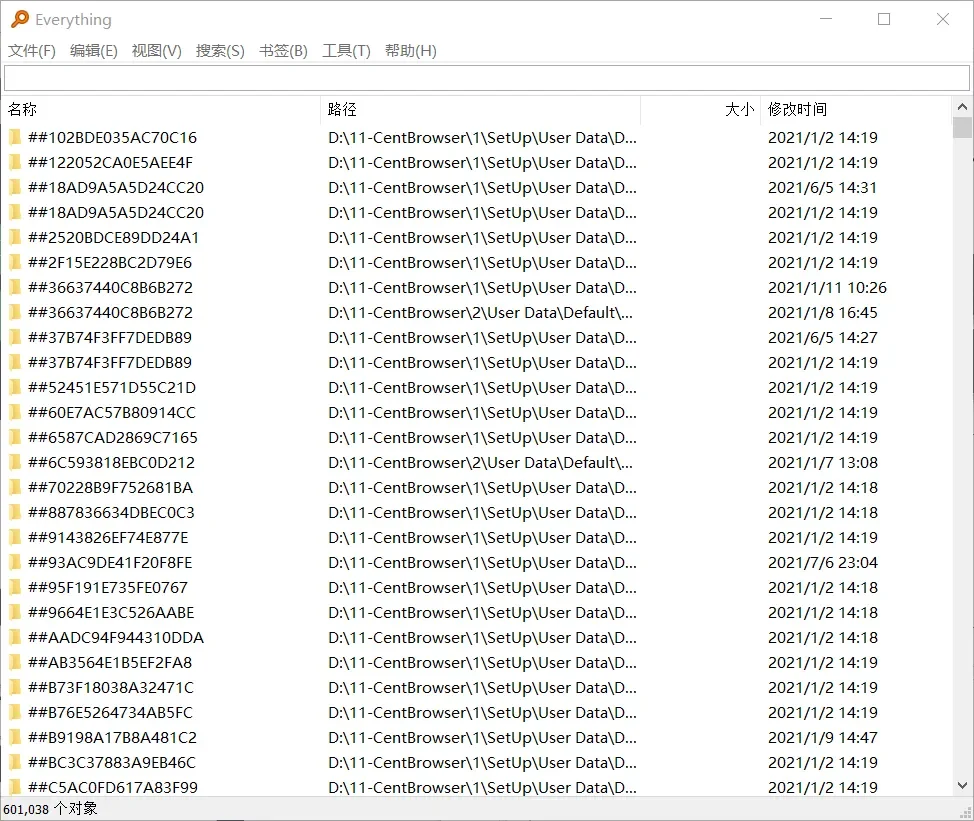The image size is (974, 821).
Task: Open the 帮助(H) menu
Action: point(410,50)
